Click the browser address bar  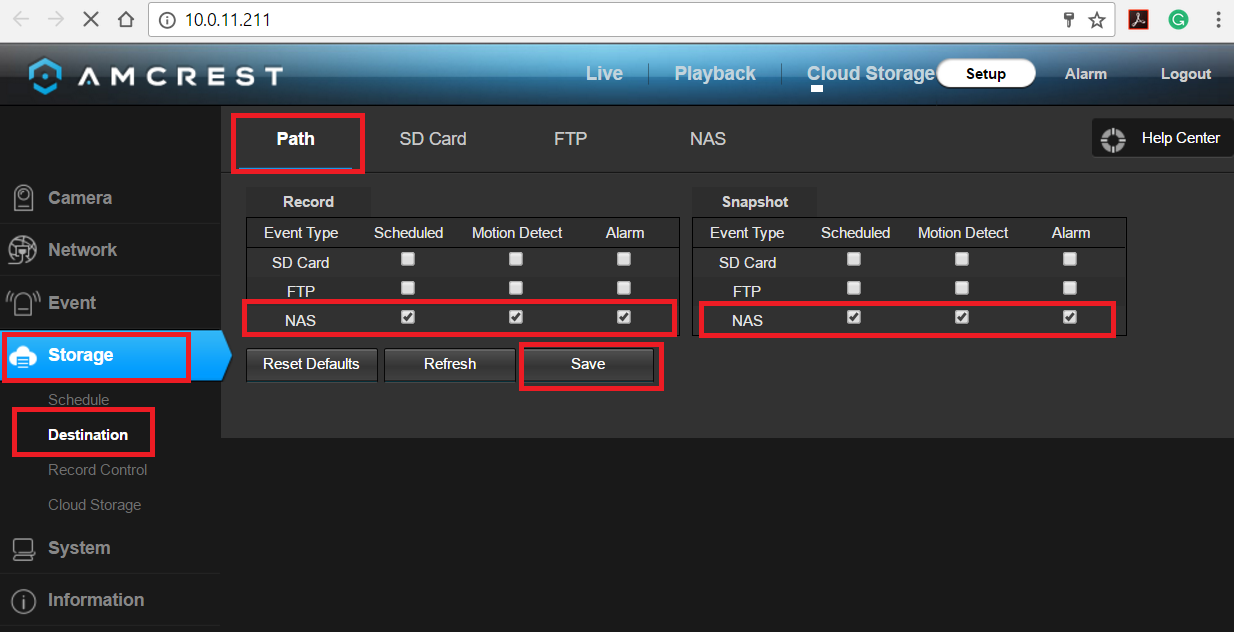[x=600, y=20]
